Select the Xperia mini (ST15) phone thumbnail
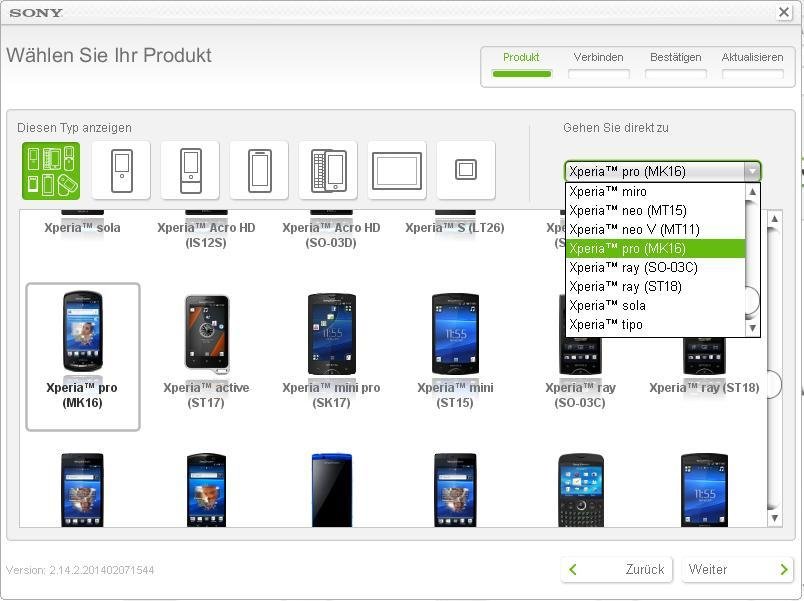 click(455, 333)
